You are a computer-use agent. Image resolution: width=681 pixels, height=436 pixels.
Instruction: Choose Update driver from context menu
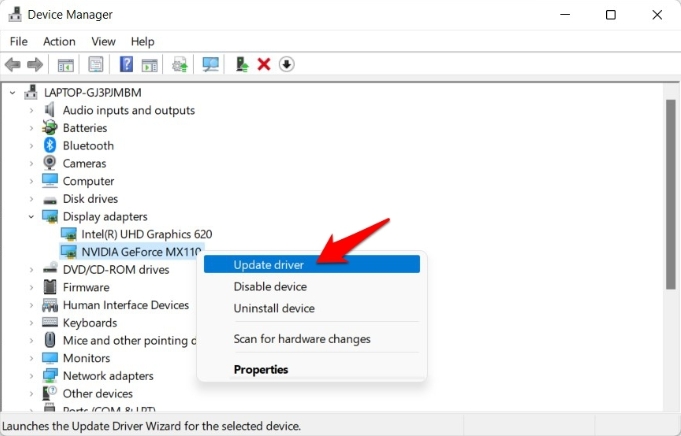tap(312, 264)
